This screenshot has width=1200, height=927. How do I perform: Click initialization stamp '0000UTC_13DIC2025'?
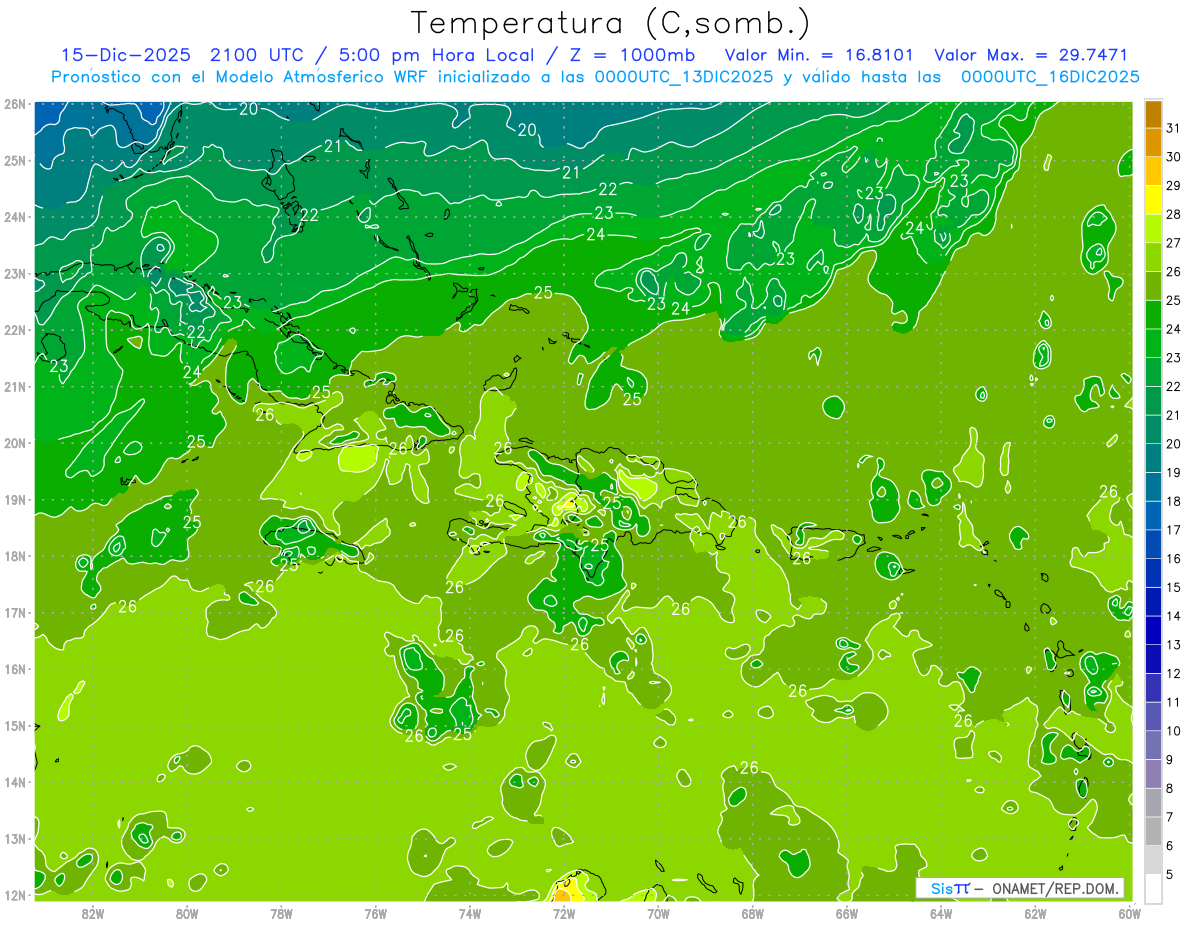pyautogui.click(x=684, y=76)
